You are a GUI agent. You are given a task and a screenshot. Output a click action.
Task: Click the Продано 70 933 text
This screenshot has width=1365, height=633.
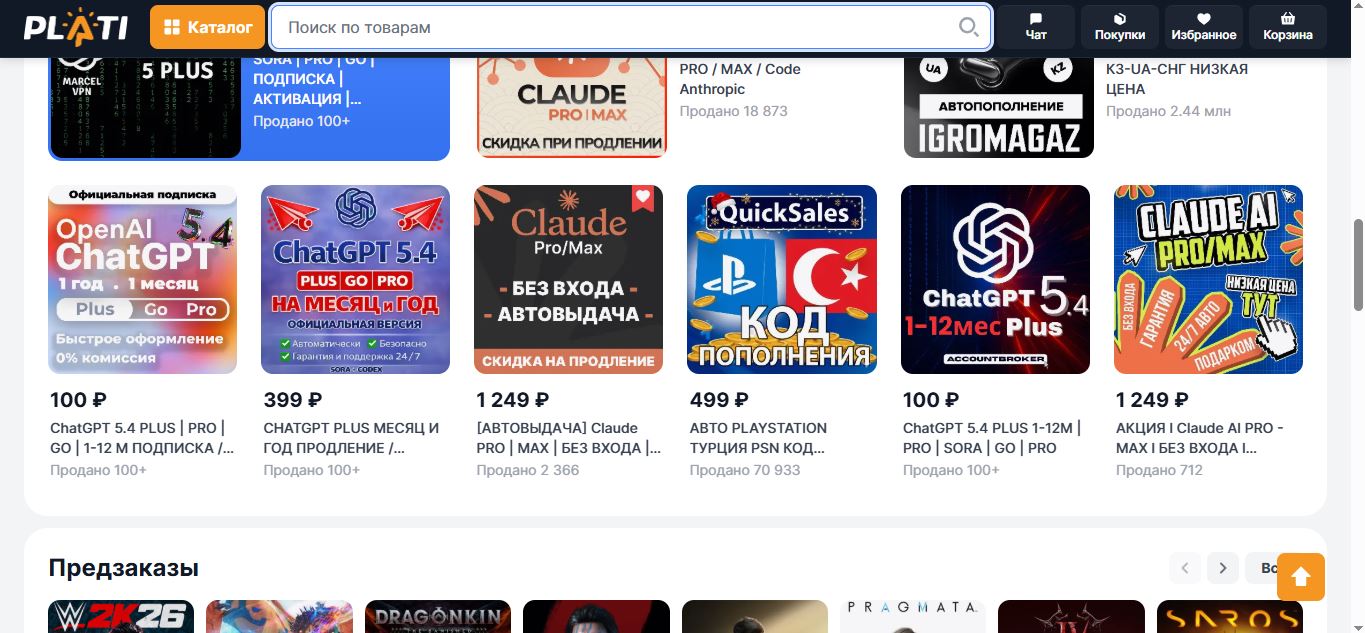[x=745, y=470]
